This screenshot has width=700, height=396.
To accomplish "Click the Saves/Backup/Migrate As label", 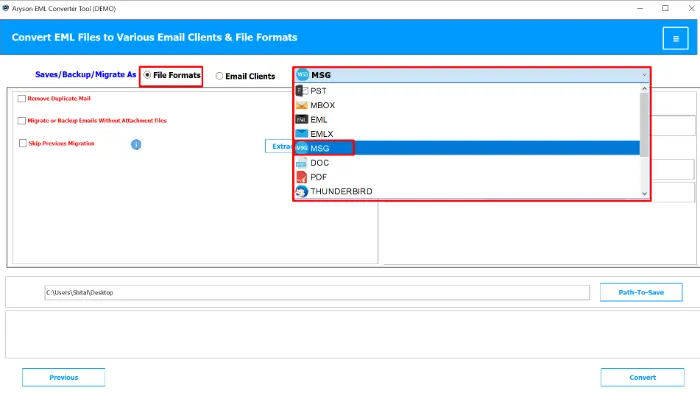I will [85, 75].
